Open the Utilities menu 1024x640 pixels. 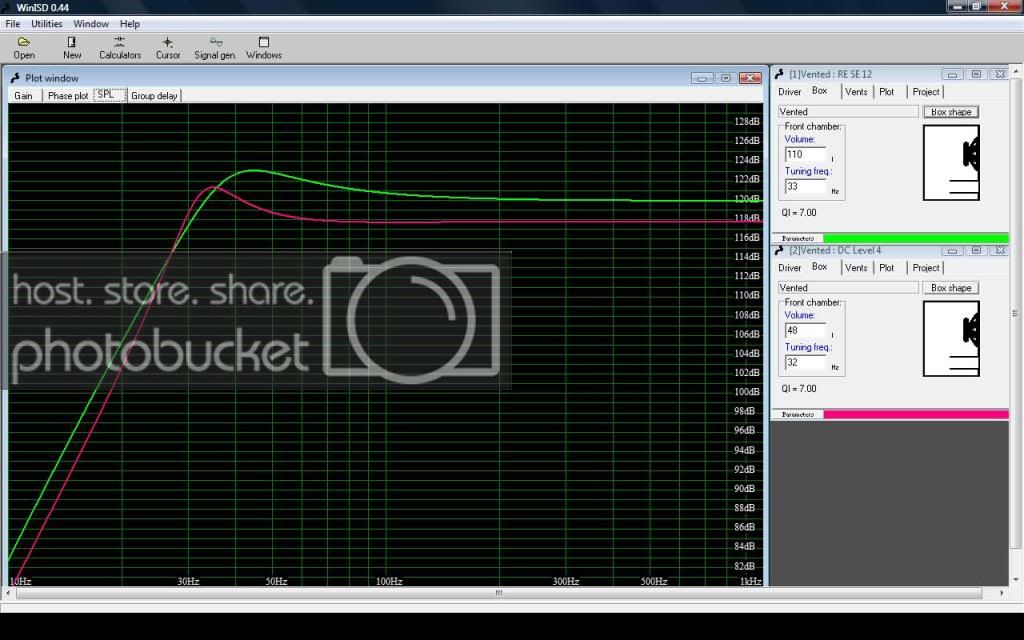[46, 24]
